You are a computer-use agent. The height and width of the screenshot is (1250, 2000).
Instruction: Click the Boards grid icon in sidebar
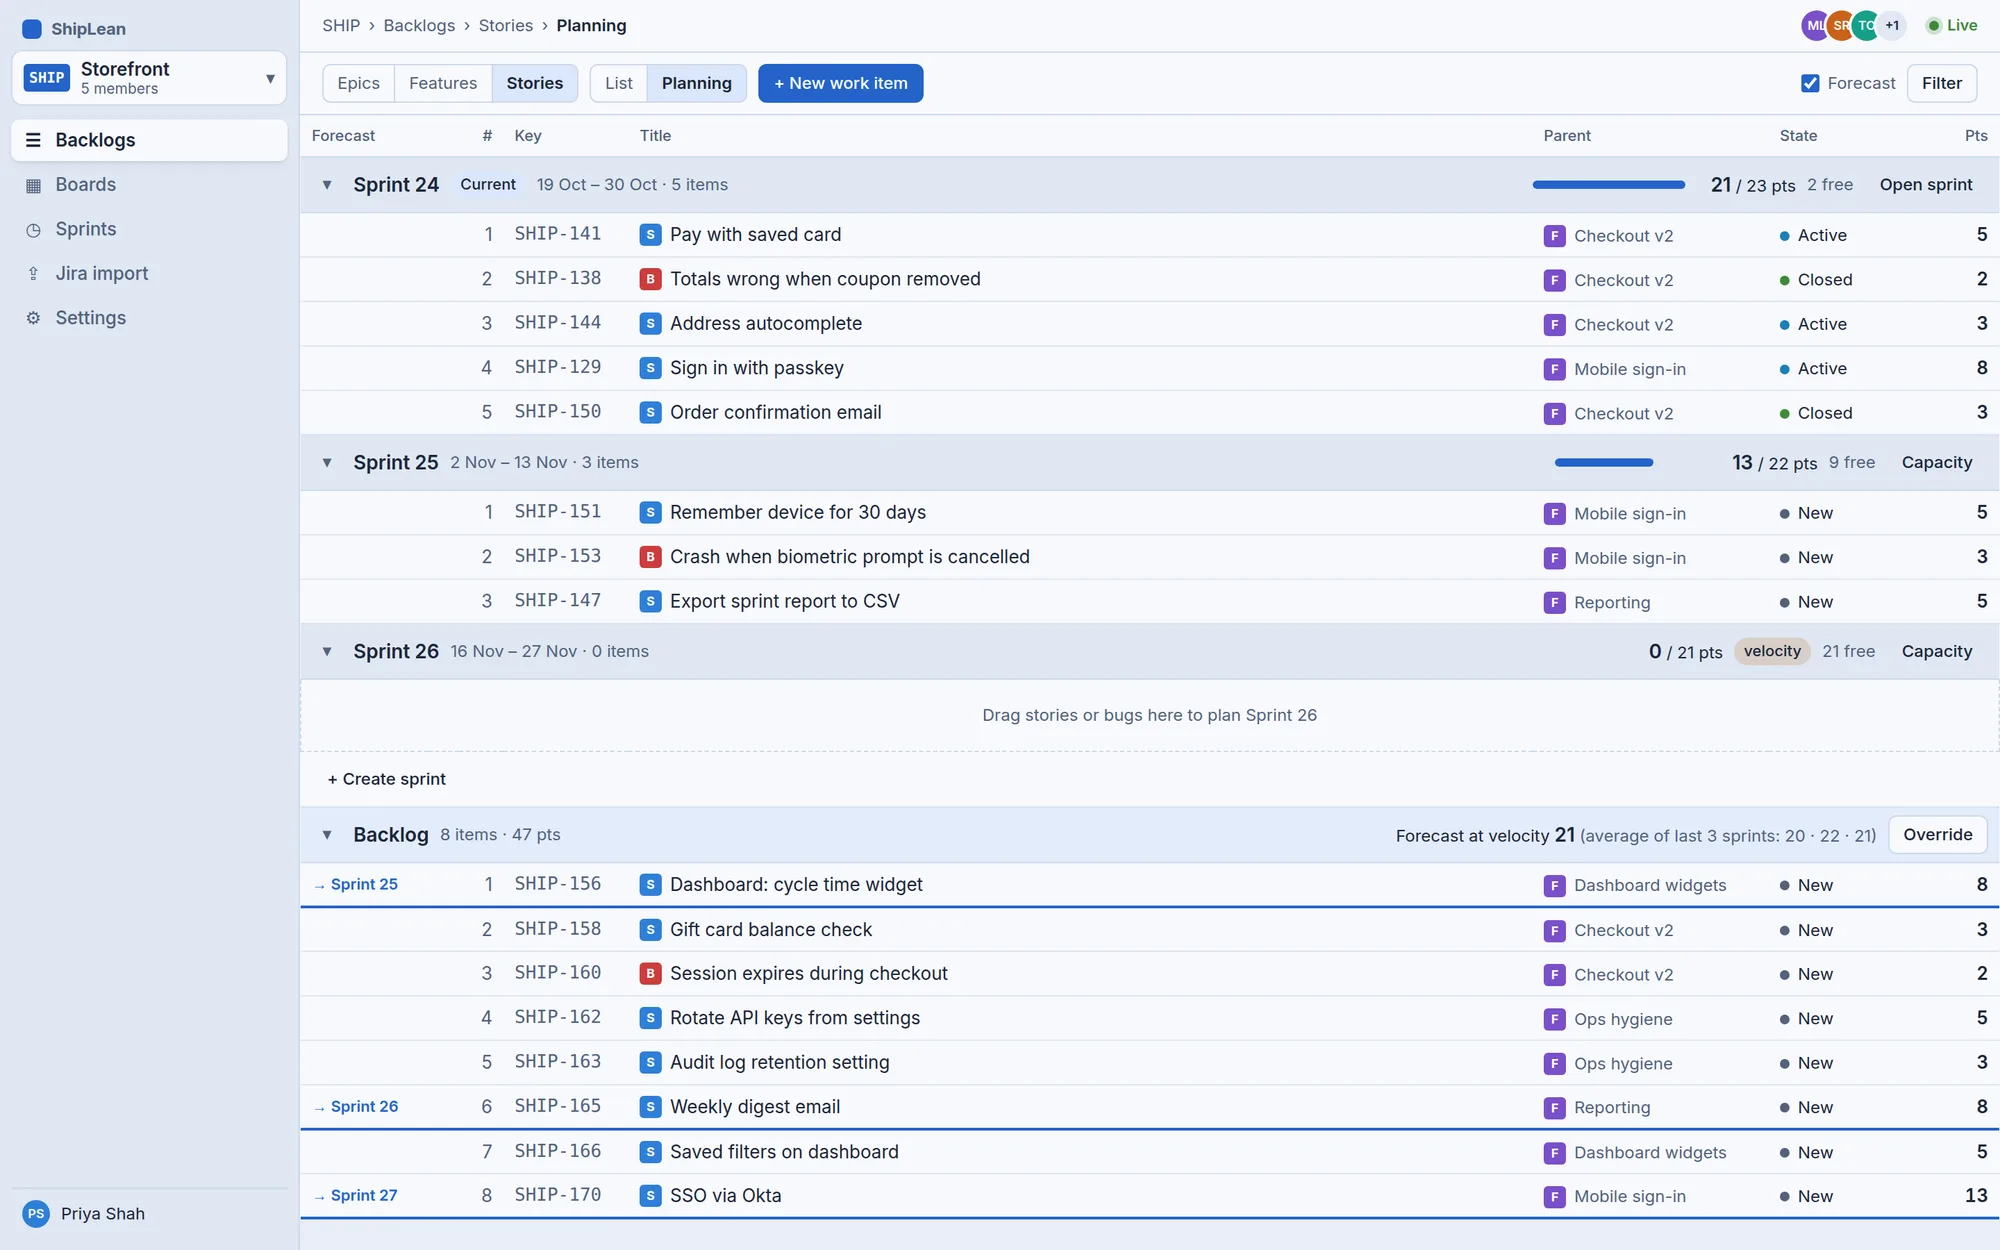33,185
